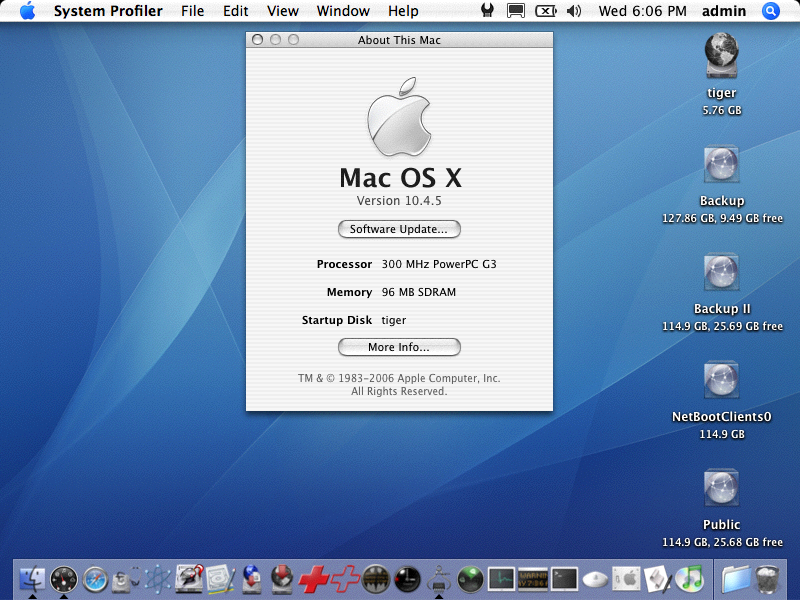Open System Profiler calipers icon in Dock
This screenshot has width=800, height=600.
click(x=439, y=580)
